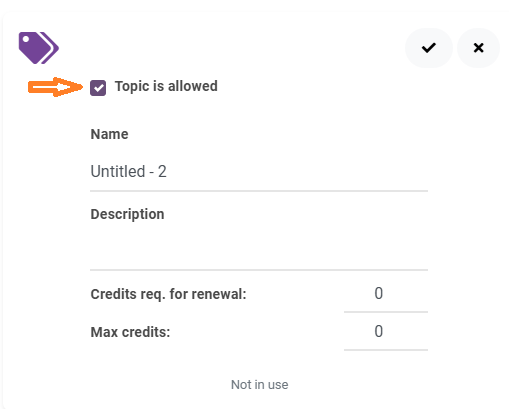Click the orange arrow pointing to checkbox

click(55, 87)
